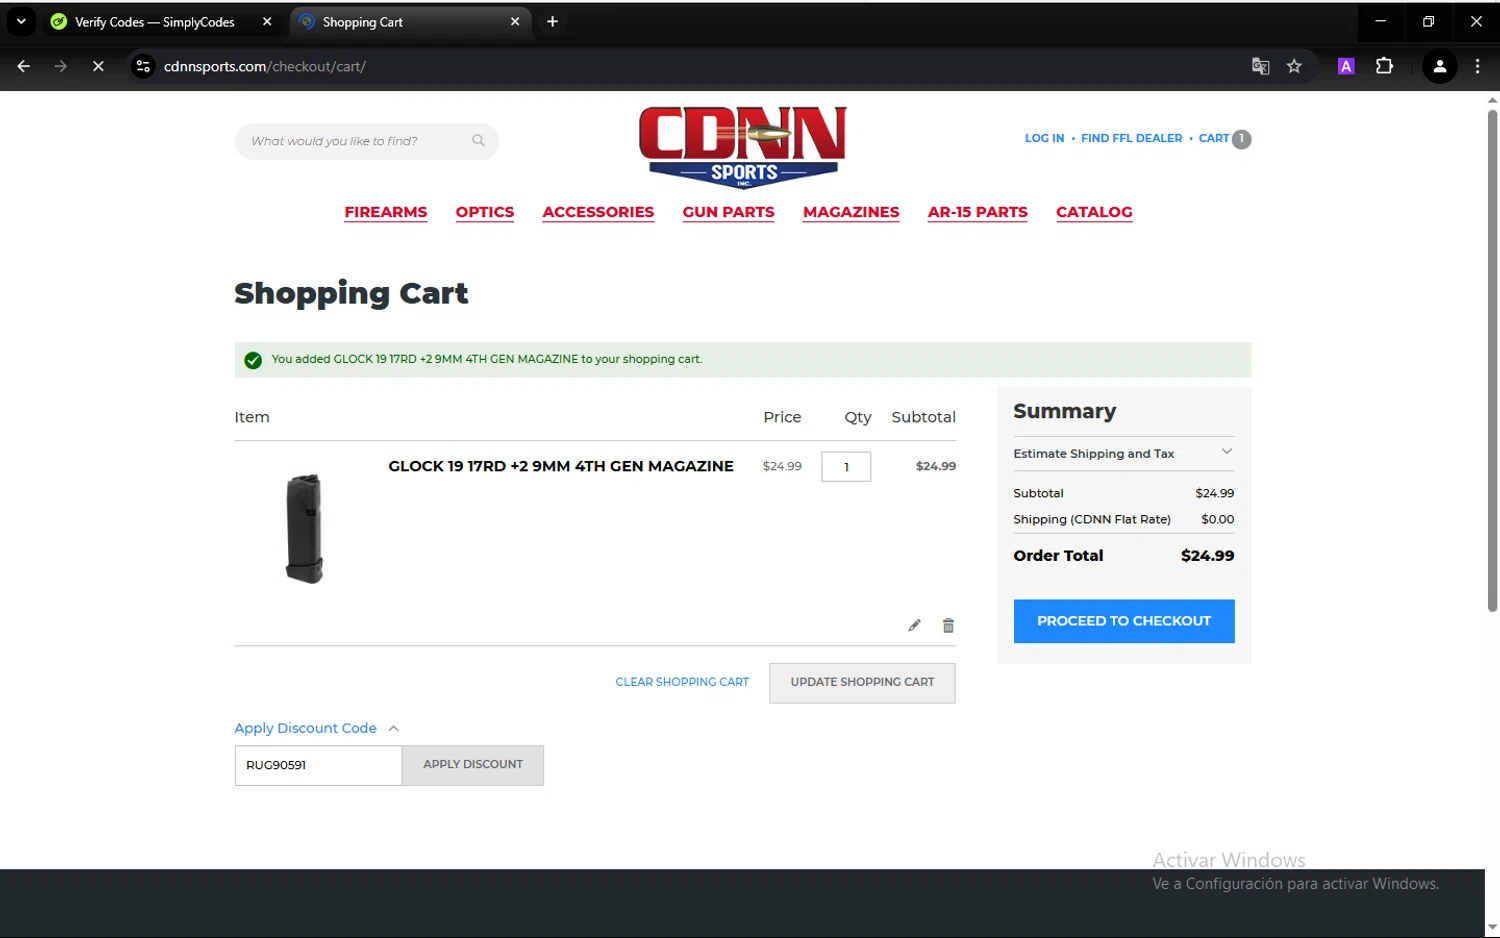This screenshot has width=1500, height=938.
Task: Focus the quantity input field
Action: (846, 467)
